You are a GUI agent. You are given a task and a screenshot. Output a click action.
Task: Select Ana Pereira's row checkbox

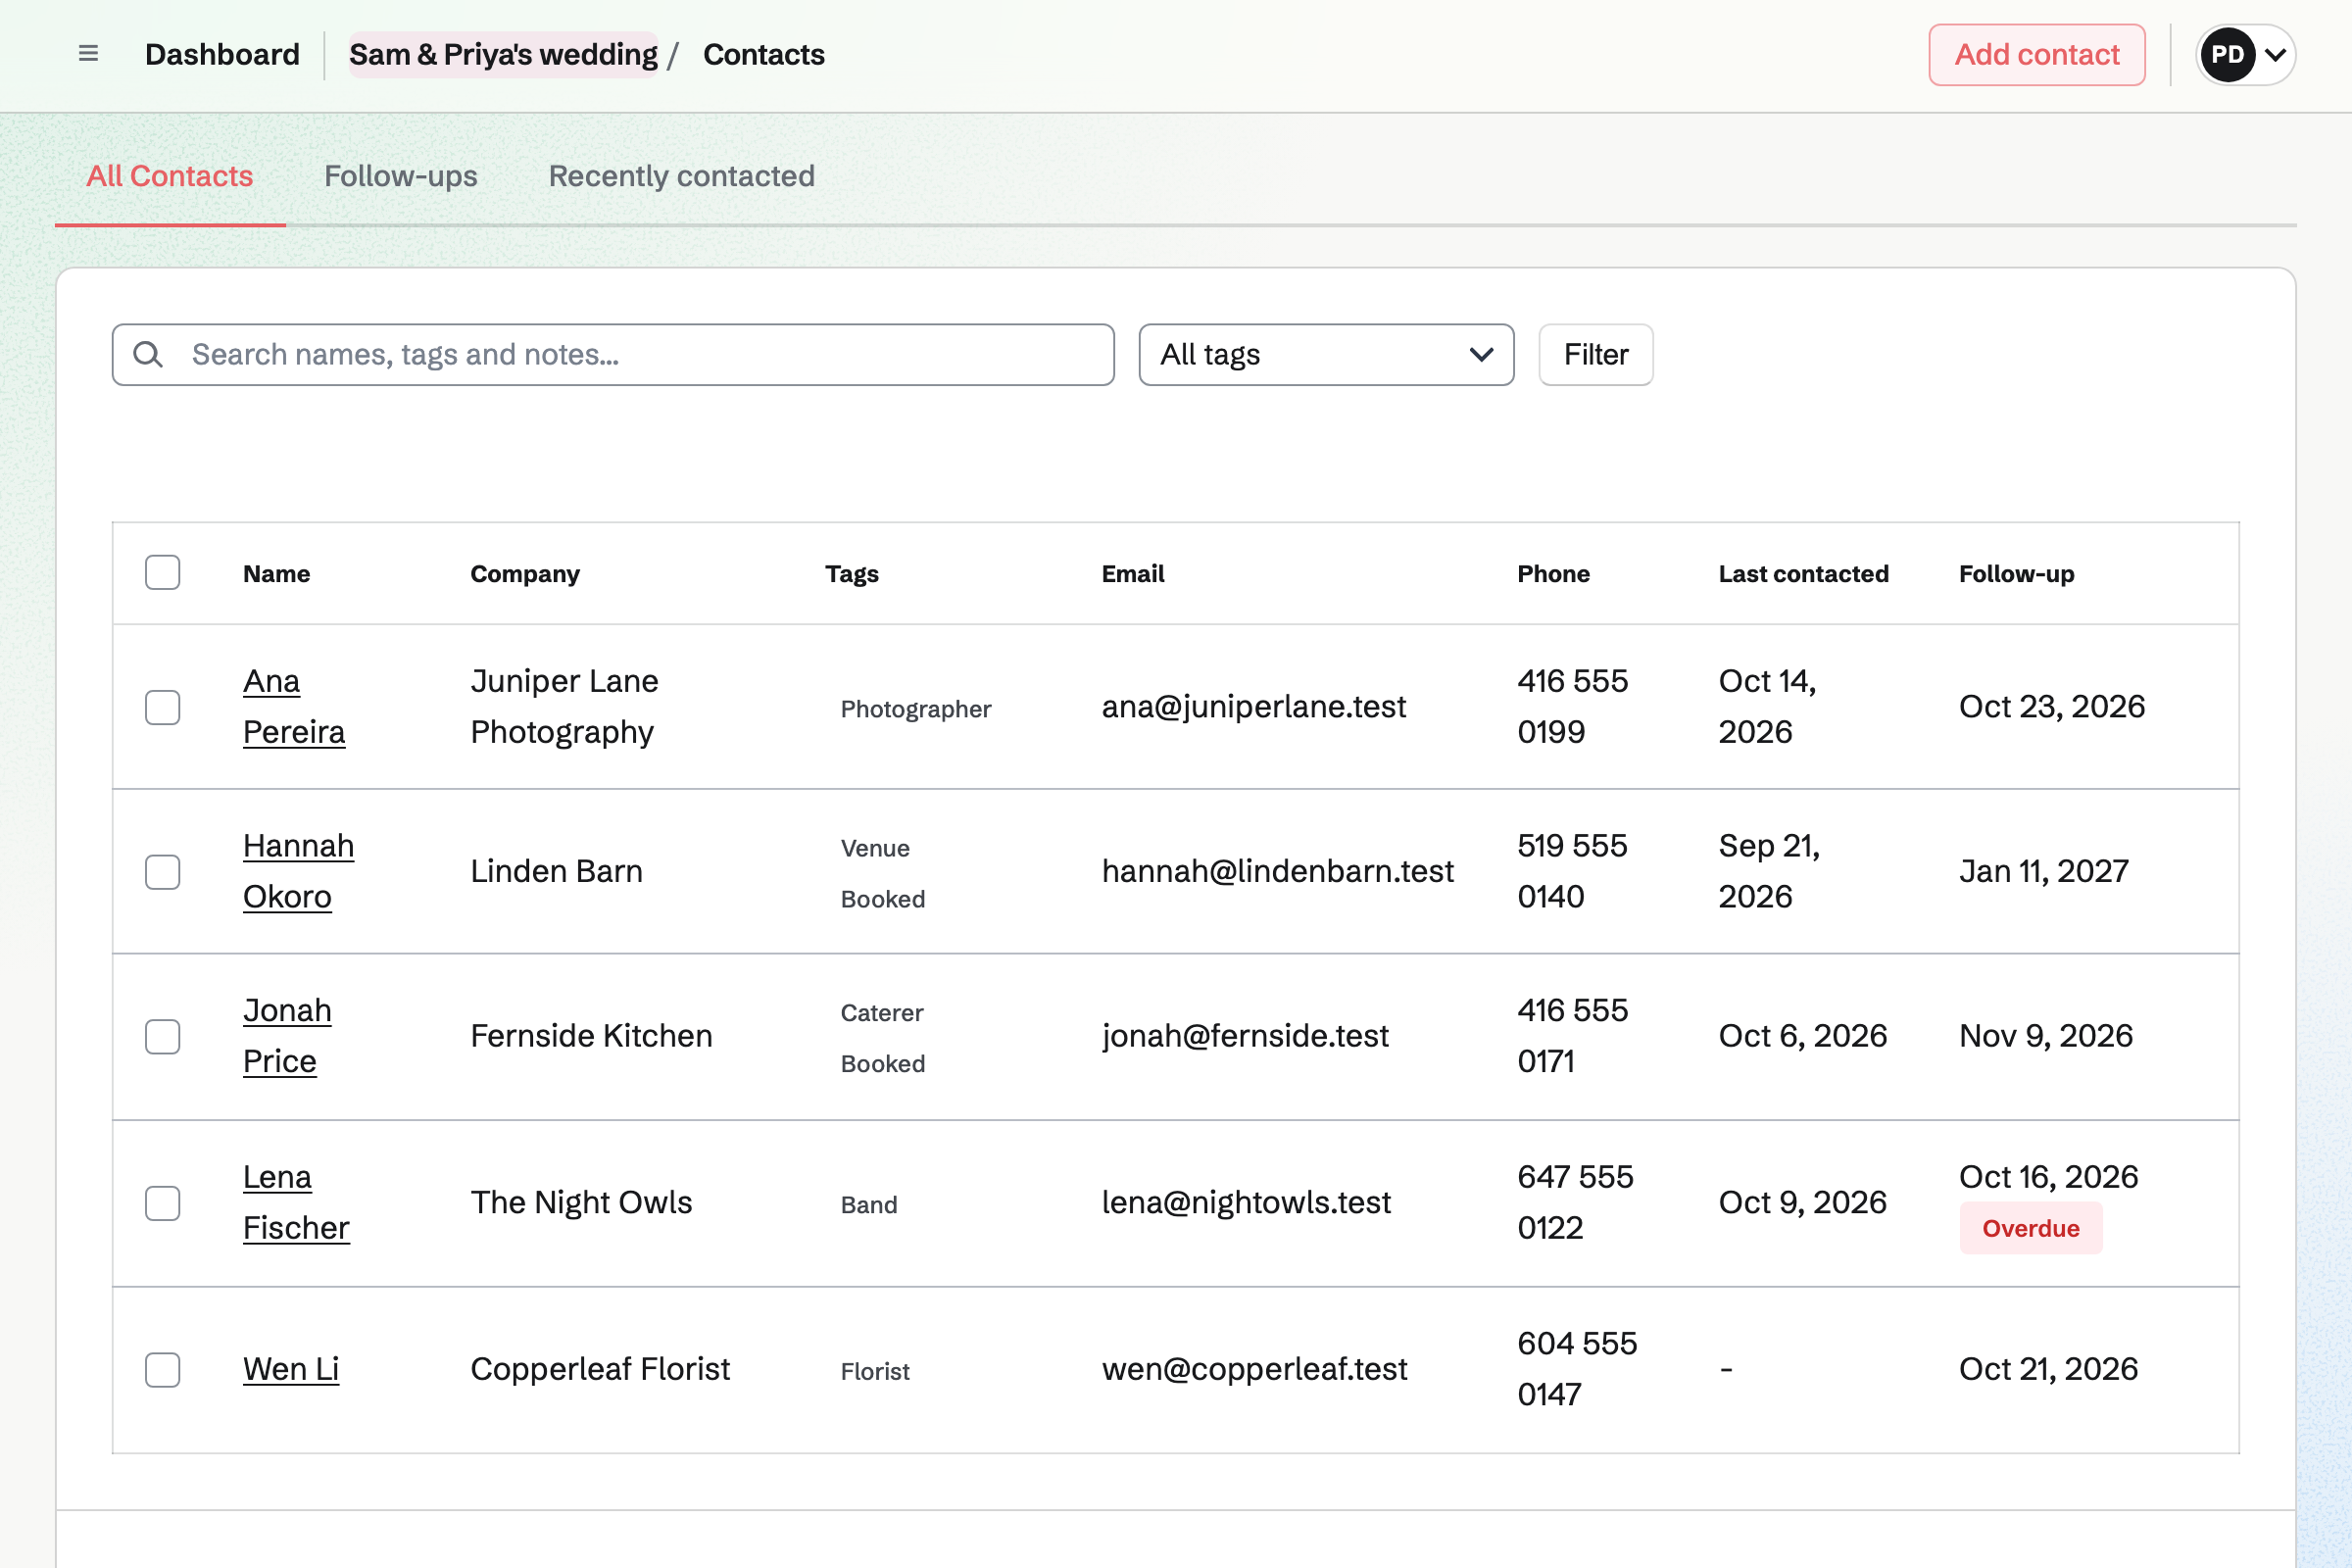[163, 707]
